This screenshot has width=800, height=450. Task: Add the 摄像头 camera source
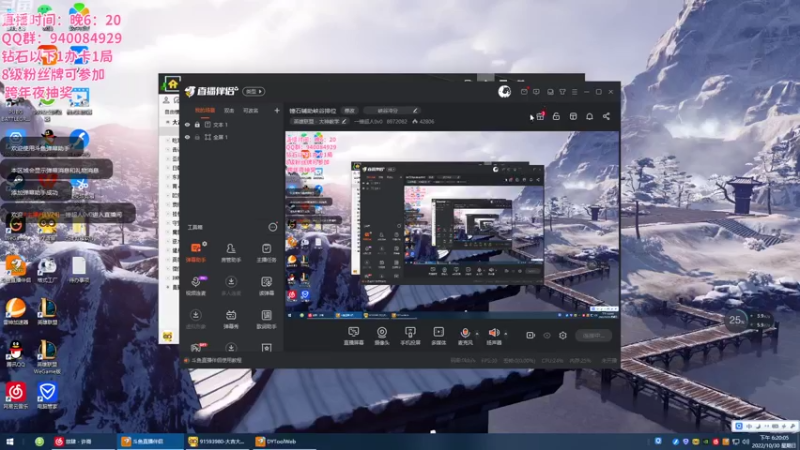[382, 336]
